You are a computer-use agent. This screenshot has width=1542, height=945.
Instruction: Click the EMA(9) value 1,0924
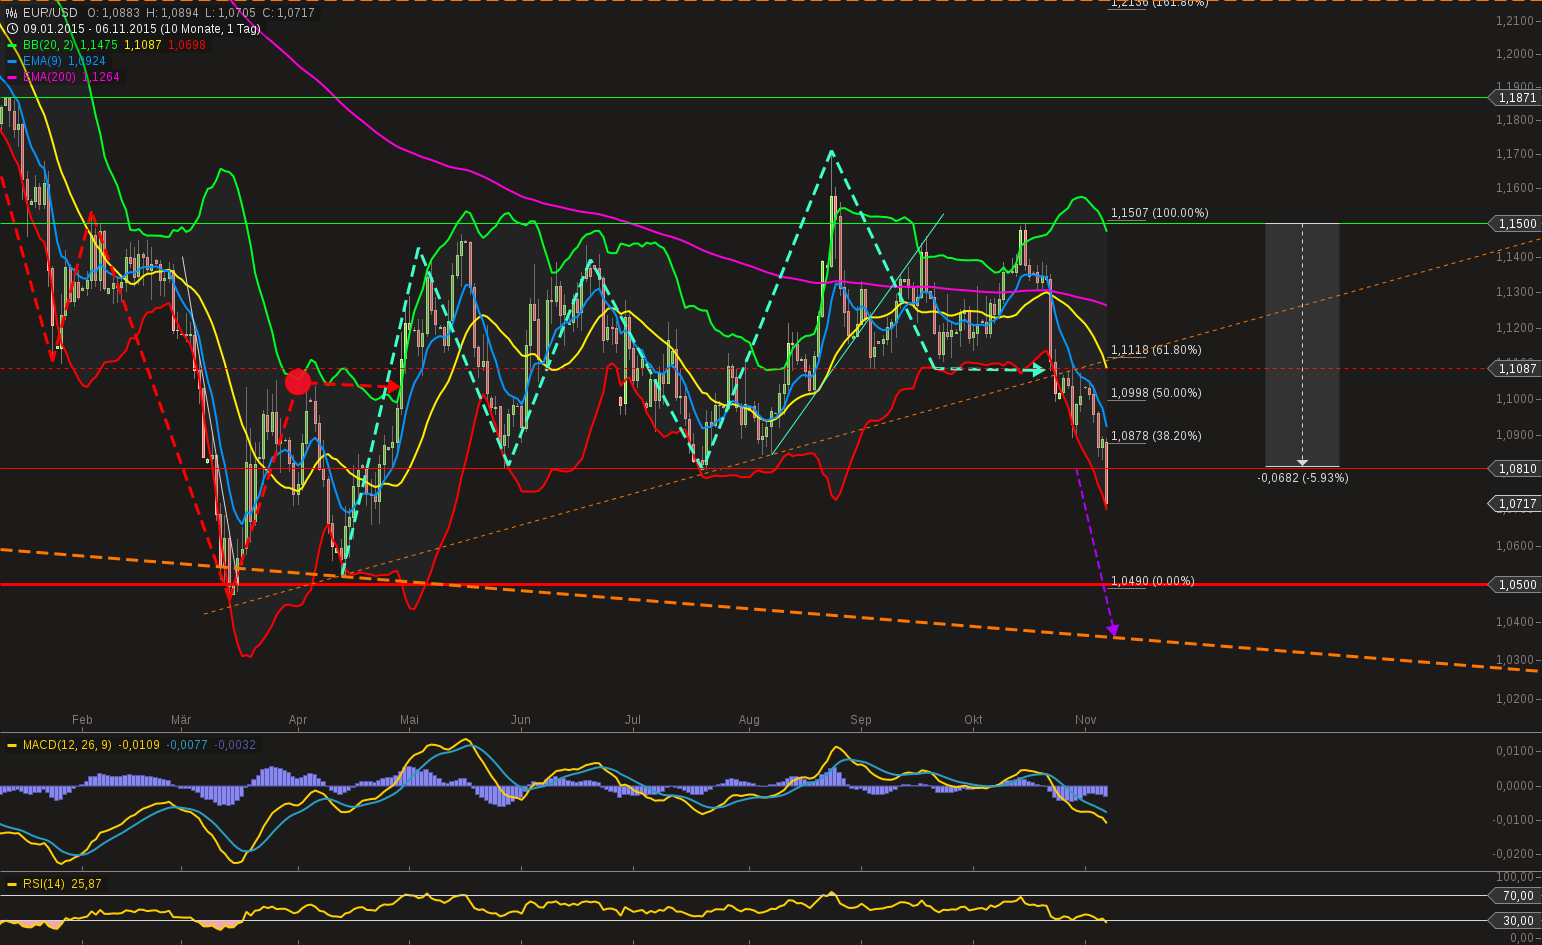87,61
